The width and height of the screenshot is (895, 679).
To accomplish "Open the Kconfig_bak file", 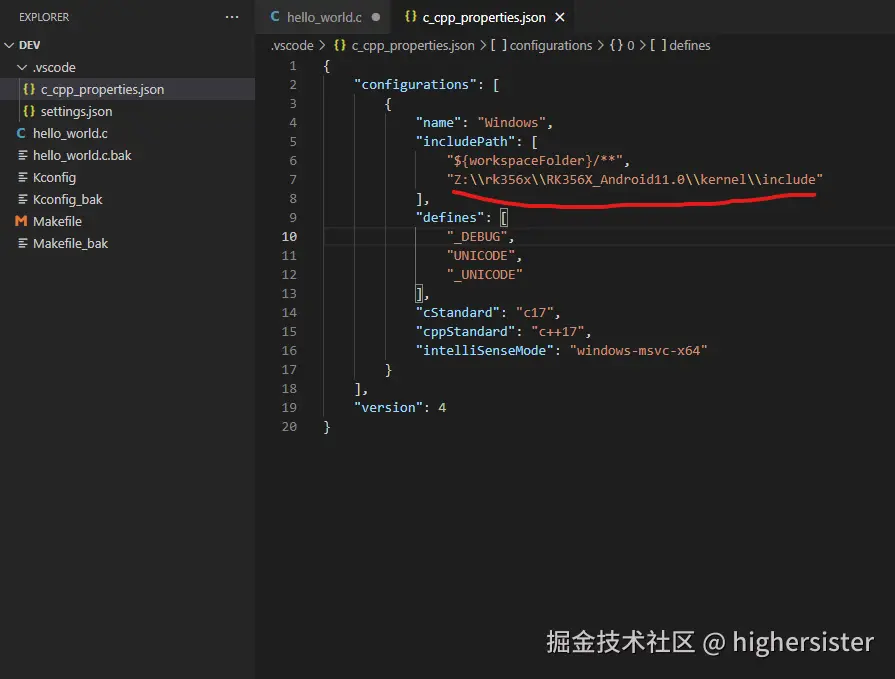I will tap(67, 200).
